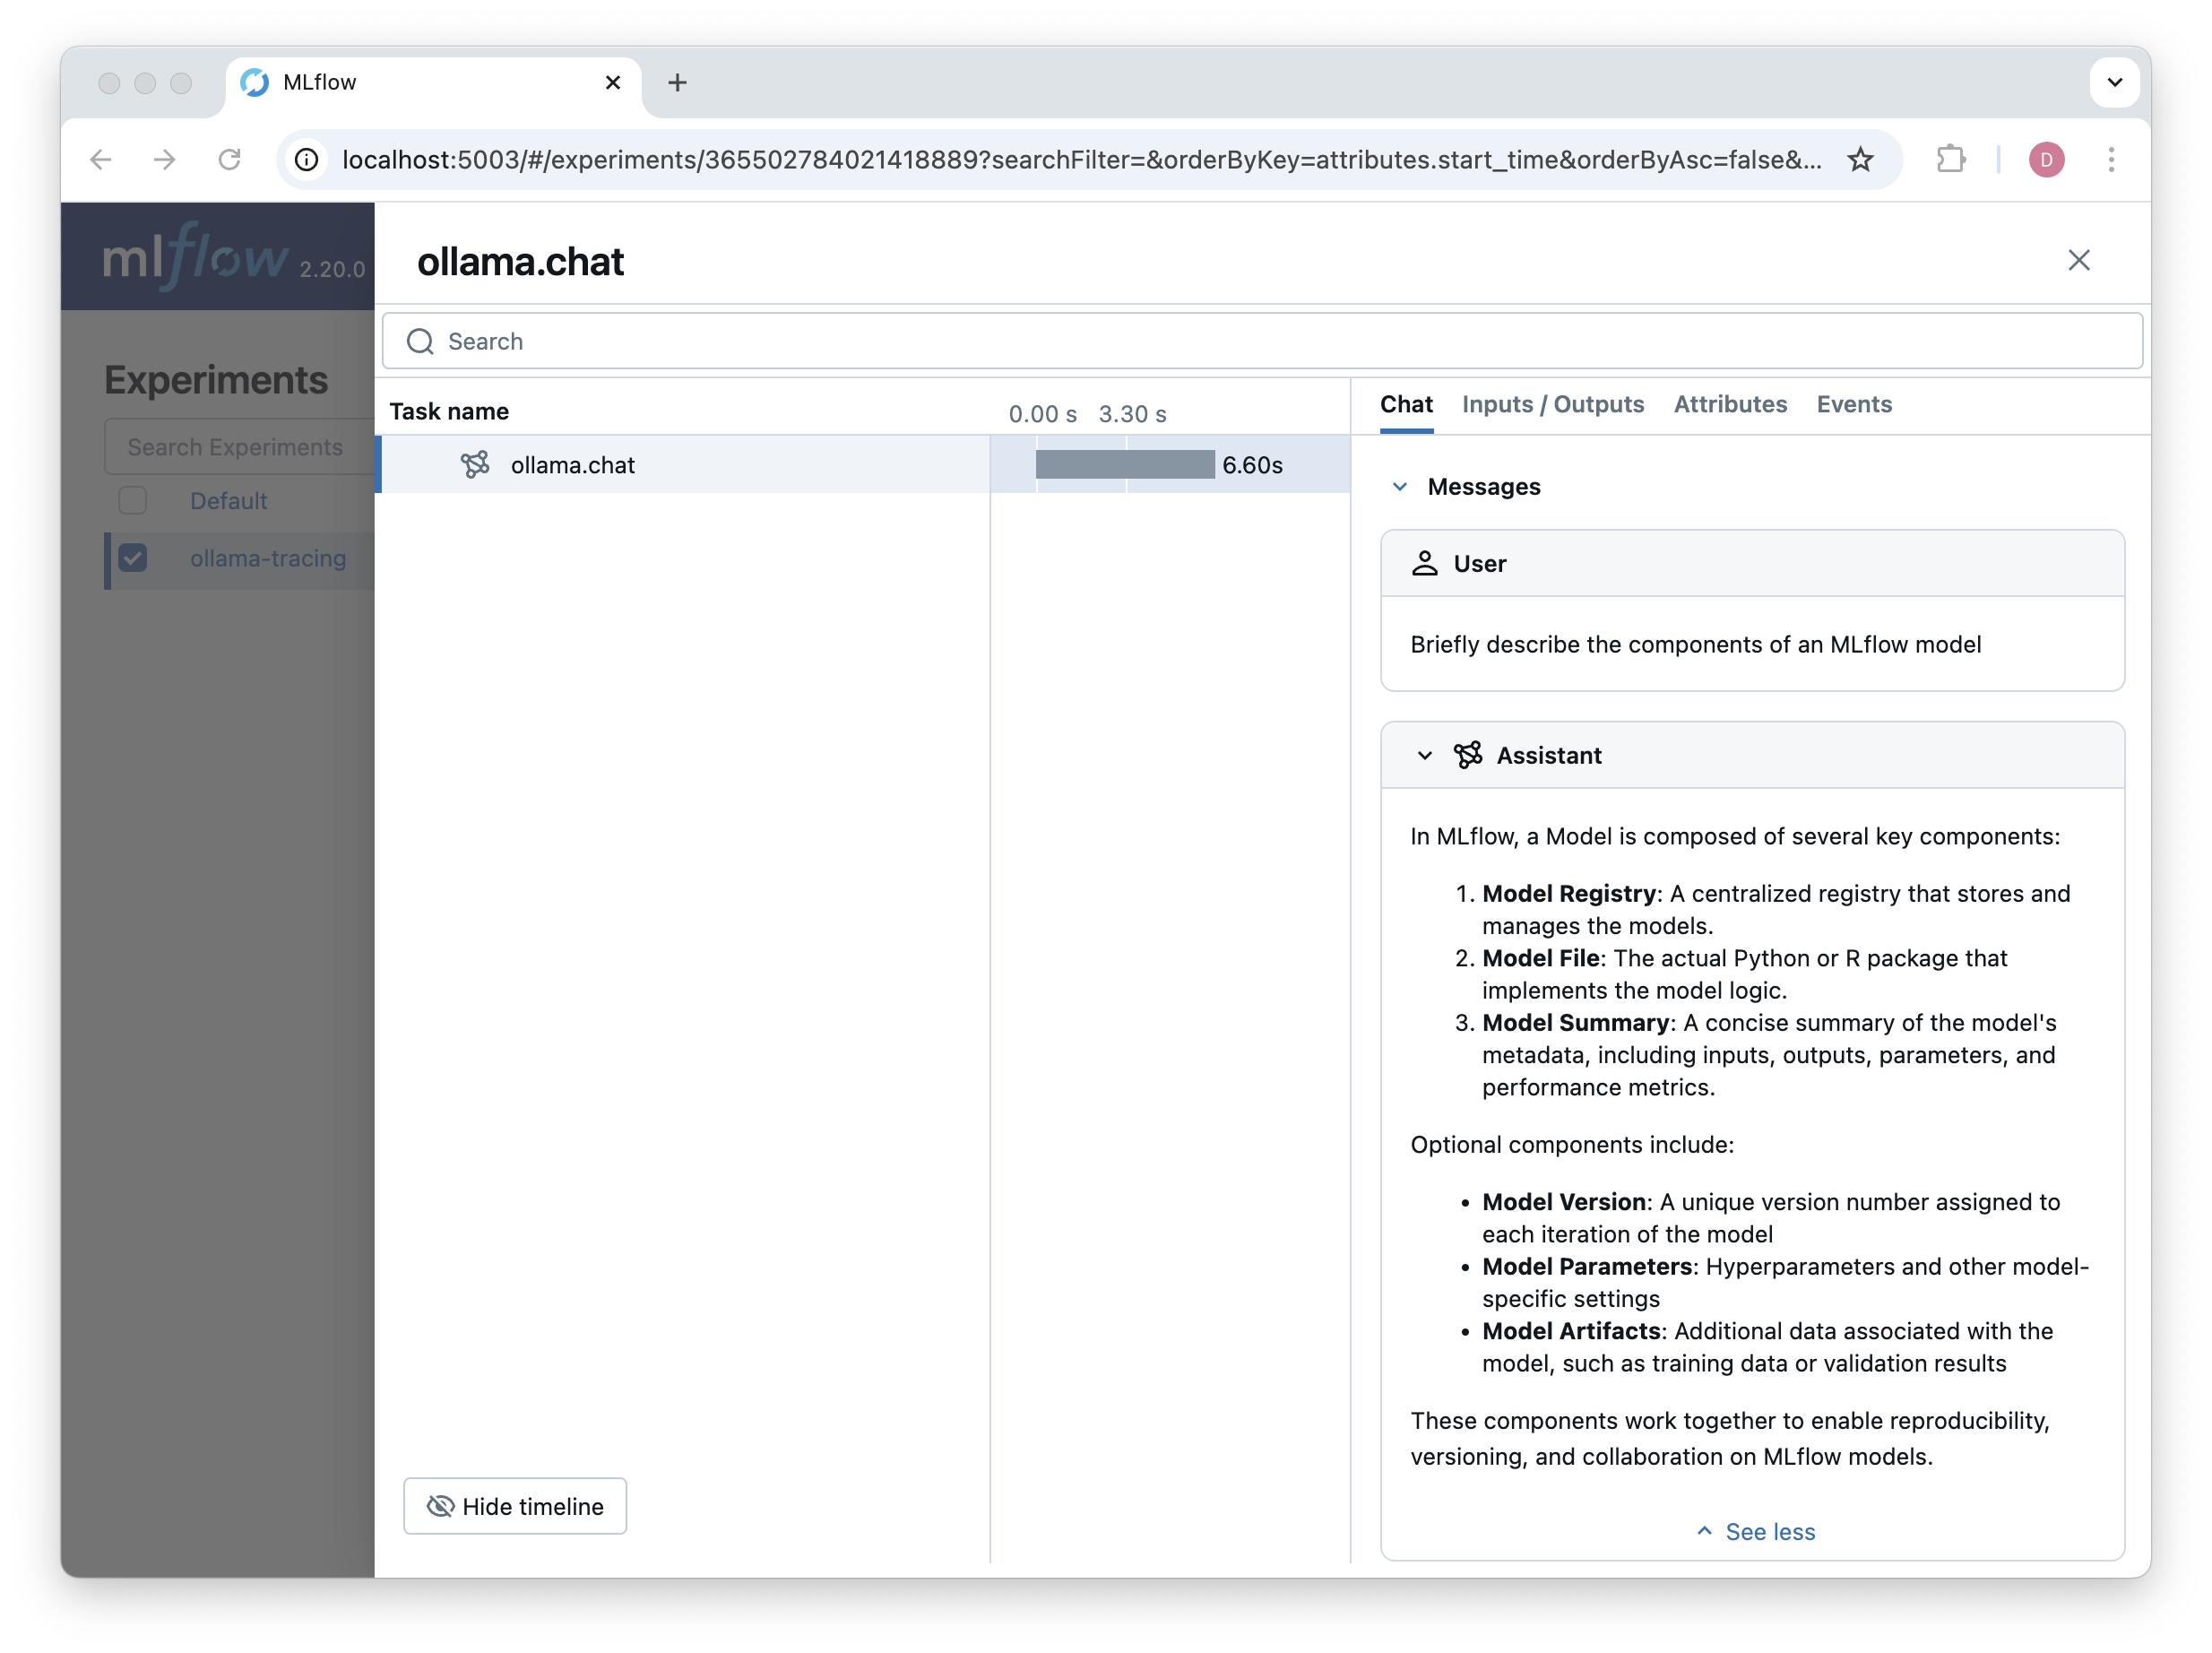Switch to Inputs / Outputs tab

pyautogui.click(x=1552, y=405)
